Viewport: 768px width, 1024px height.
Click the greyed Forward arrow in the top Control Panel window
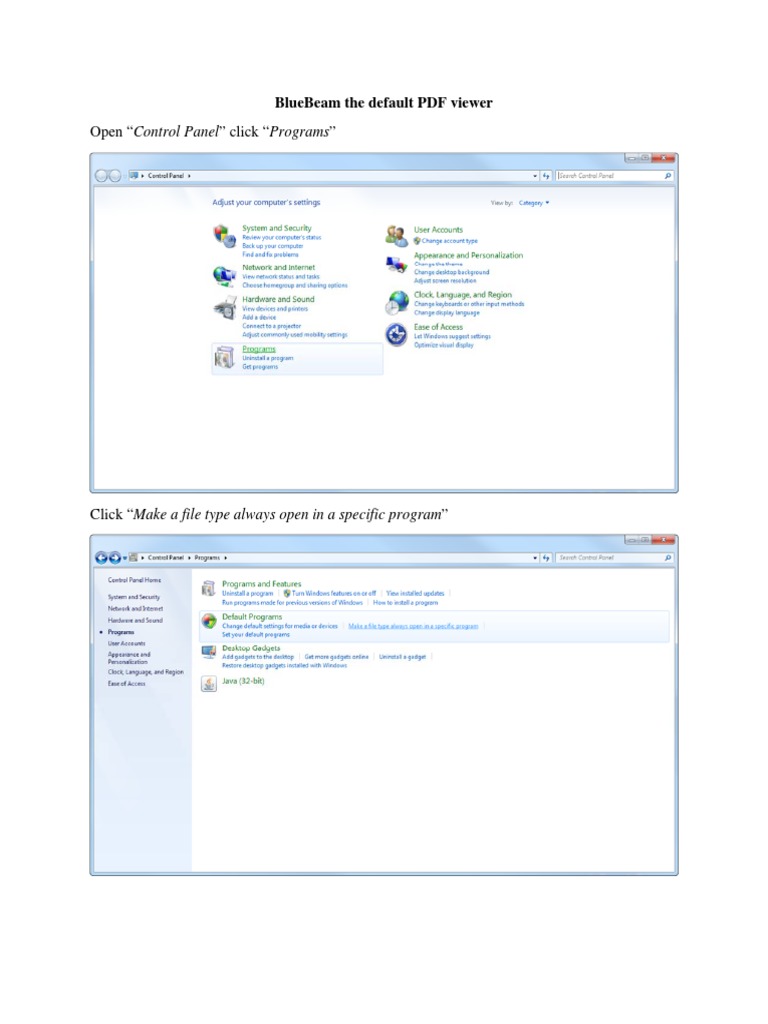115,176
